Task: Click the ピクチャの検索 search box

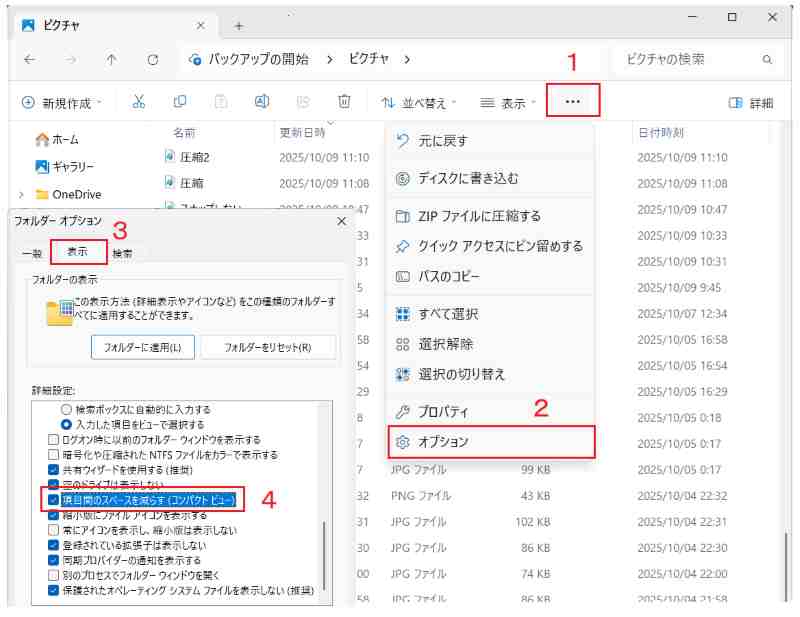Action: pyautogui.click(x=699, y=60)
